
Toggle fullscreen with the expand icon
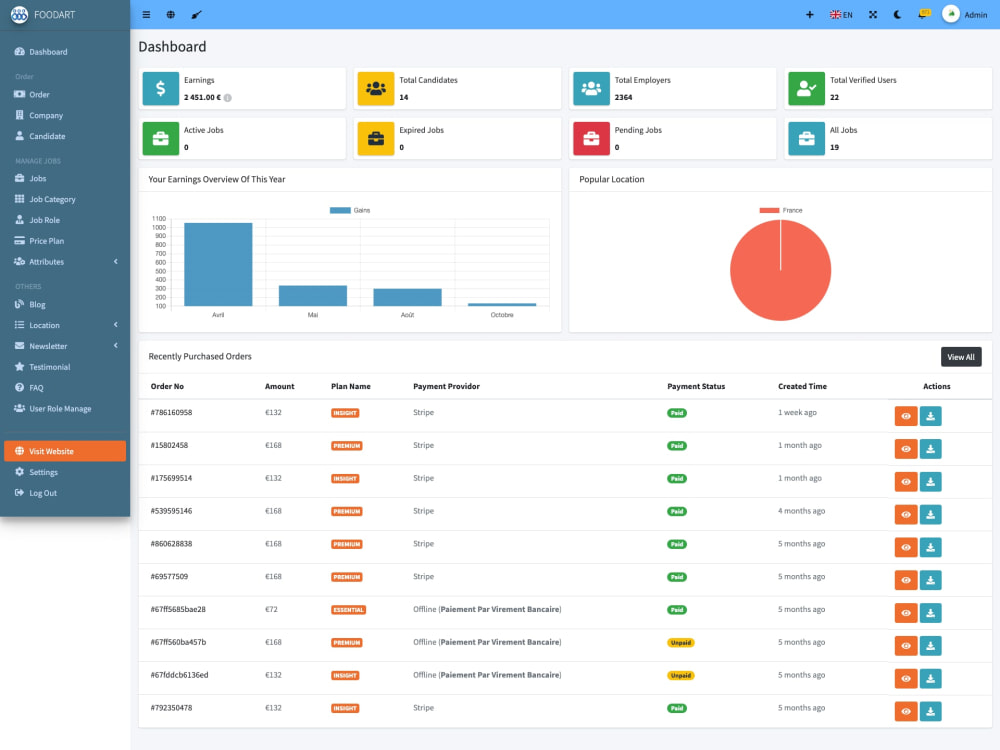(x=872, y=15)
